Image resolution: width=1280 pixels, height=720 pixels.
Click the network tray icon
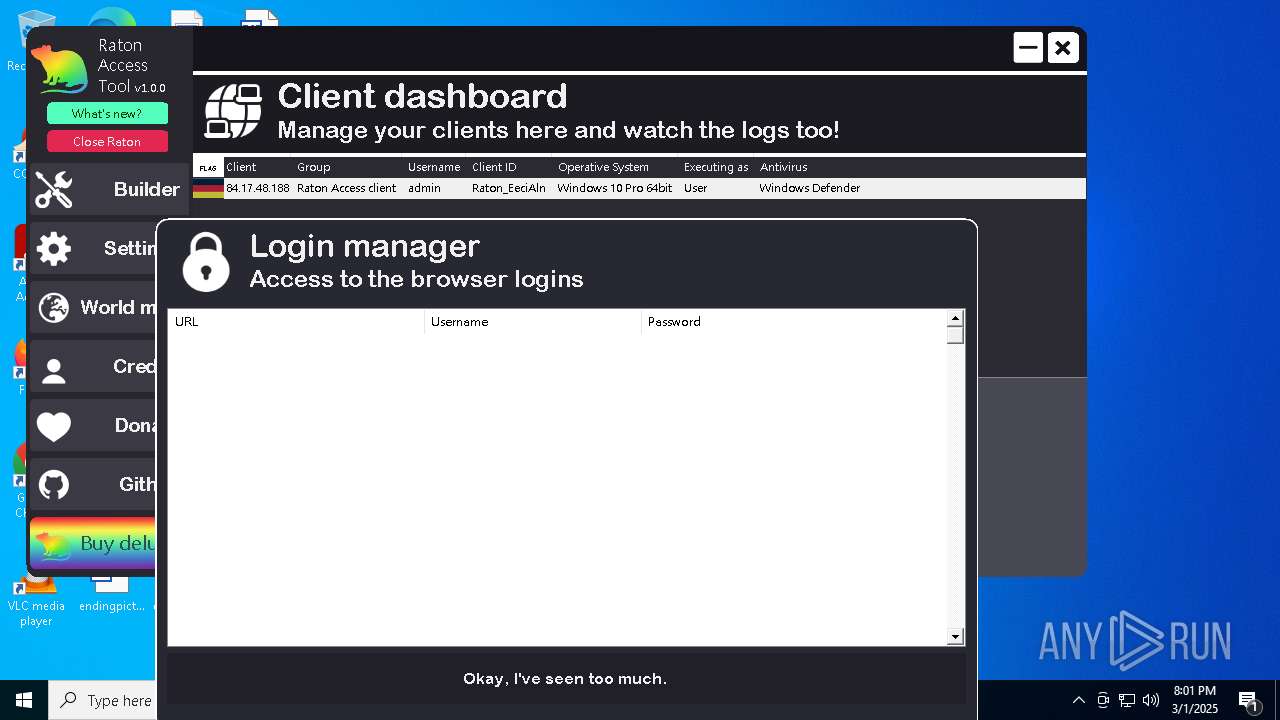pos(1127,700)
